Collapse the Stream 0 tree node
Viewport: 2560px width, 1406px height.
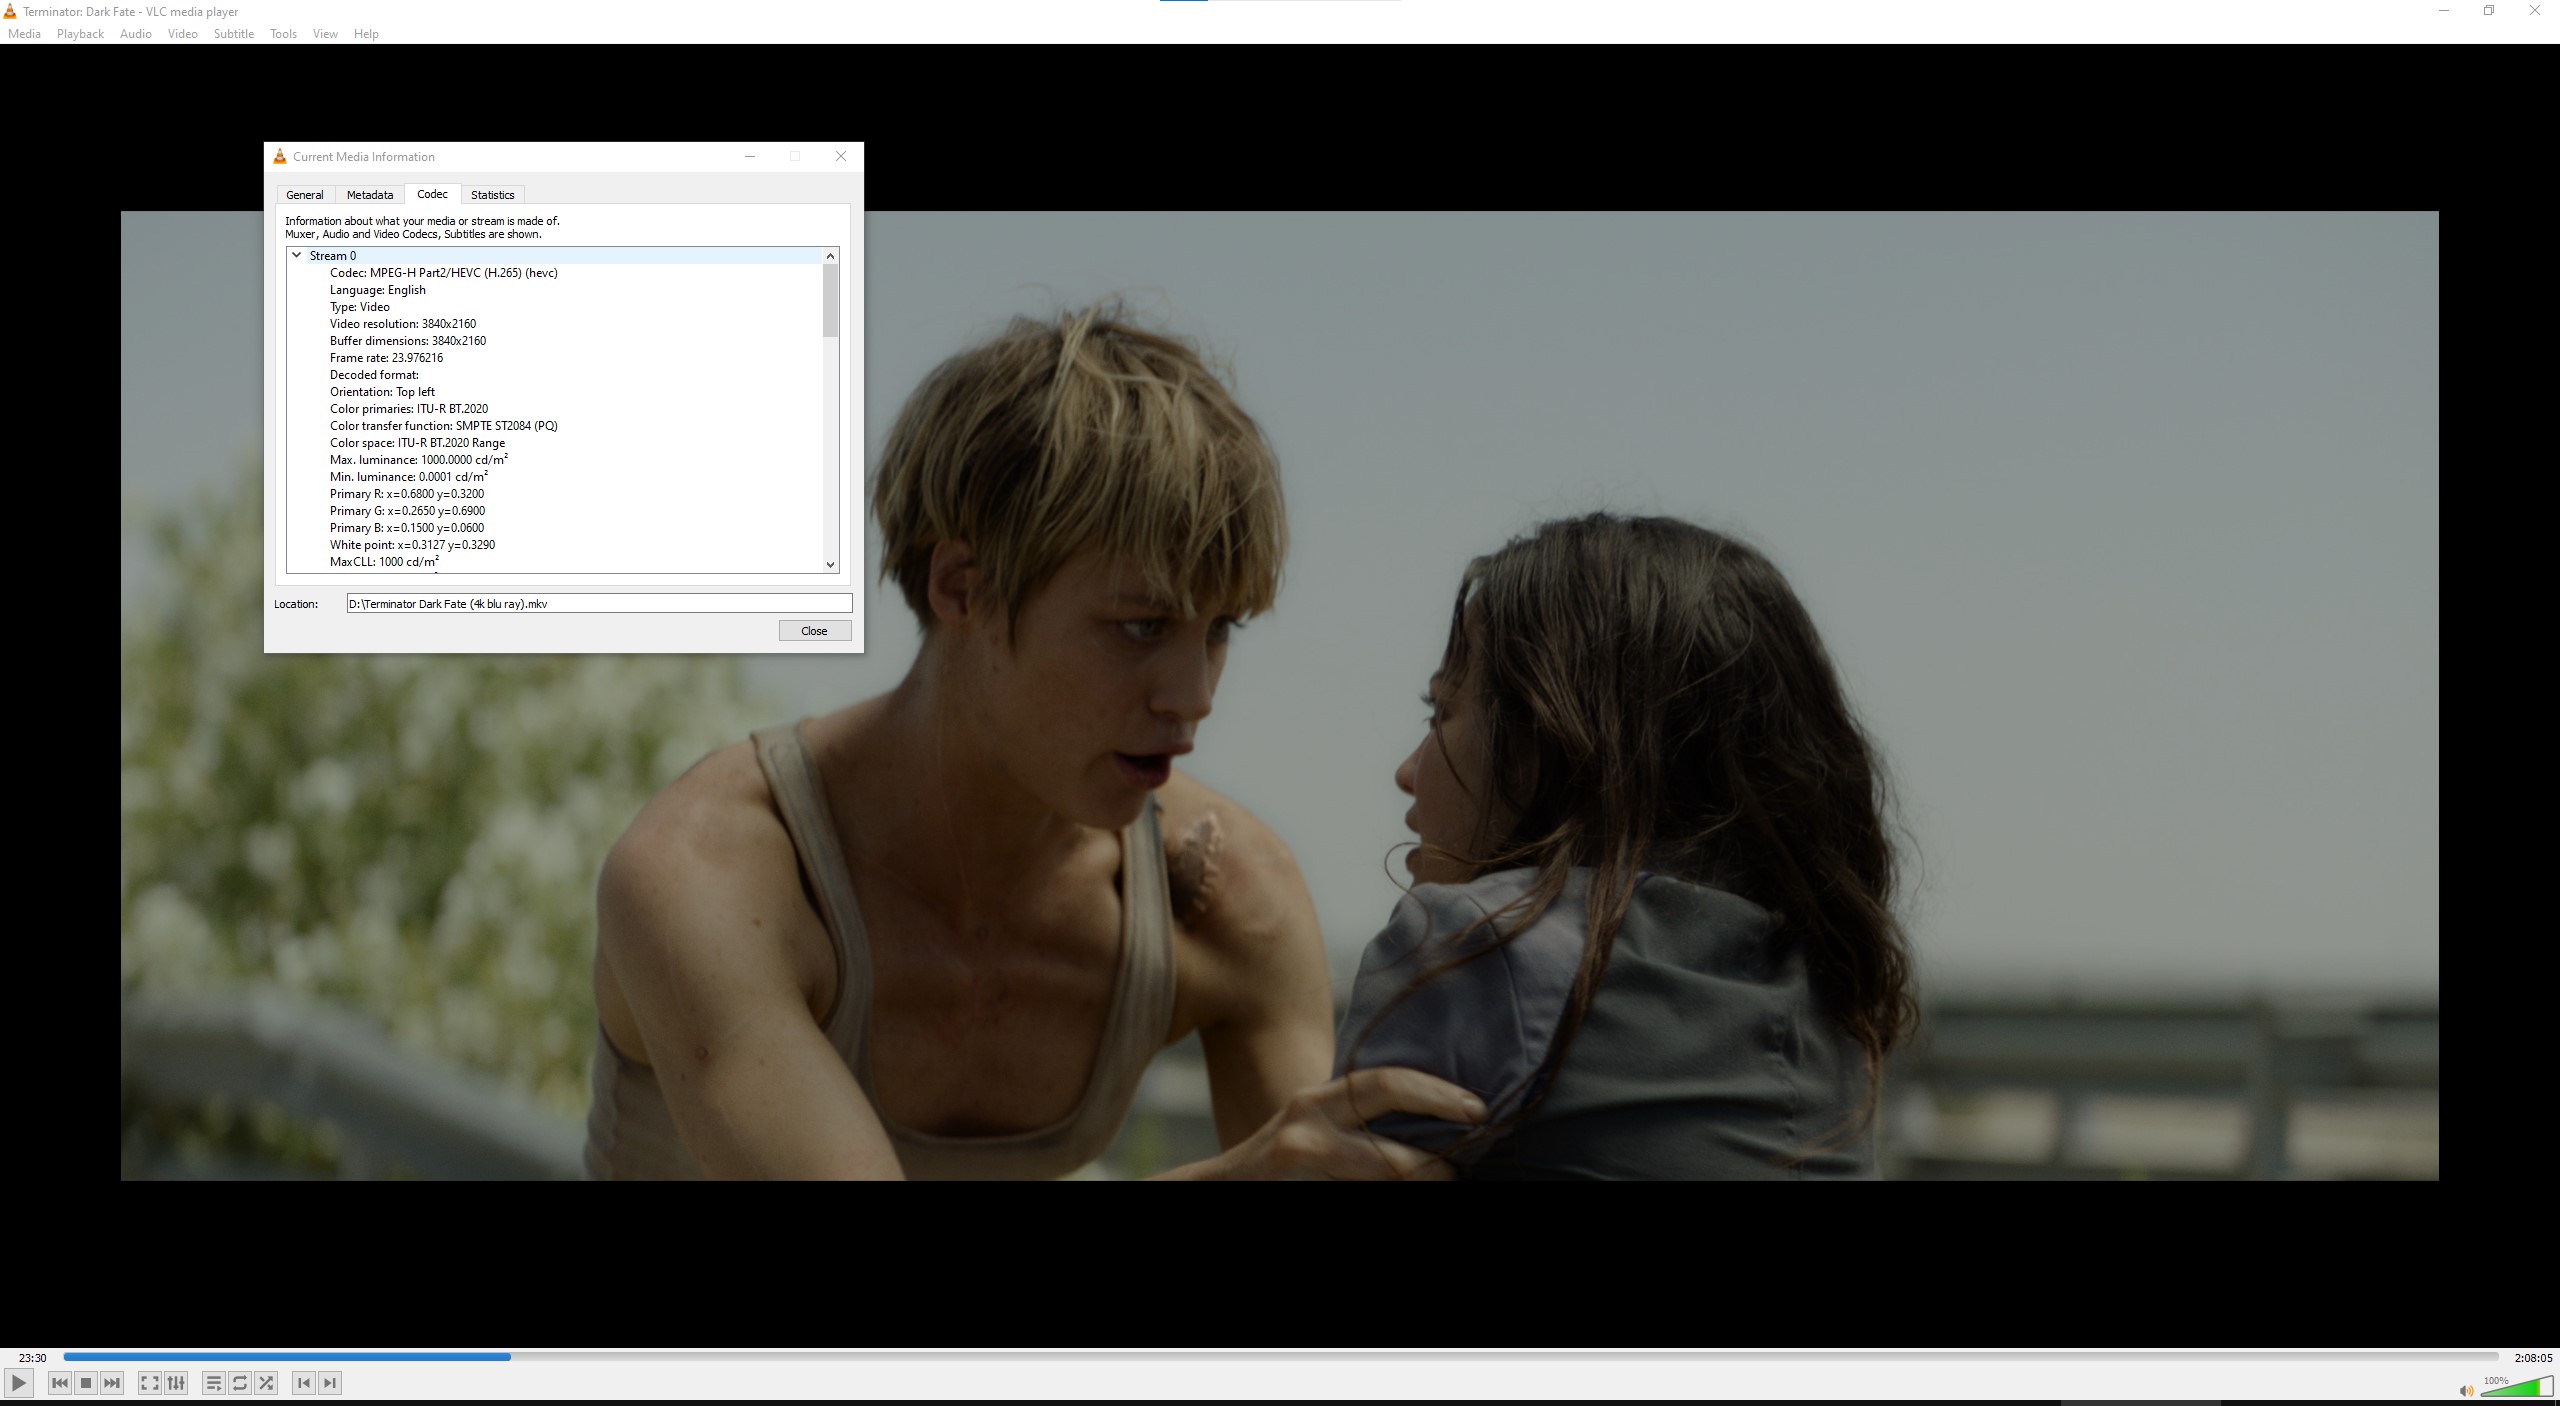297,255
